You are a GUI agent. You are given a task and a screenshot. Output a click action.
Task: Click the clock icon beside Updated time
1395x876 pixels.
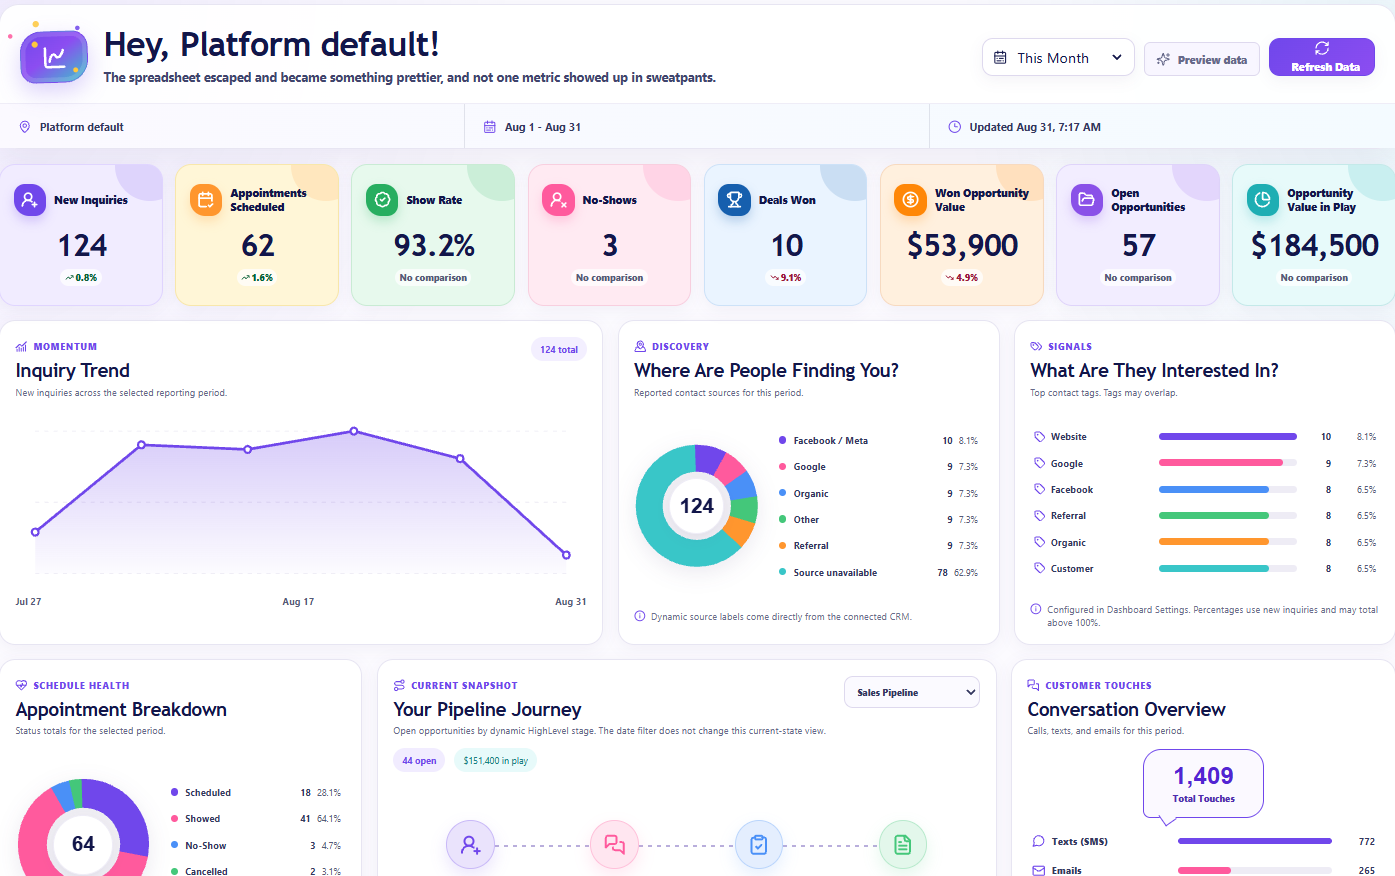[955, 127]
